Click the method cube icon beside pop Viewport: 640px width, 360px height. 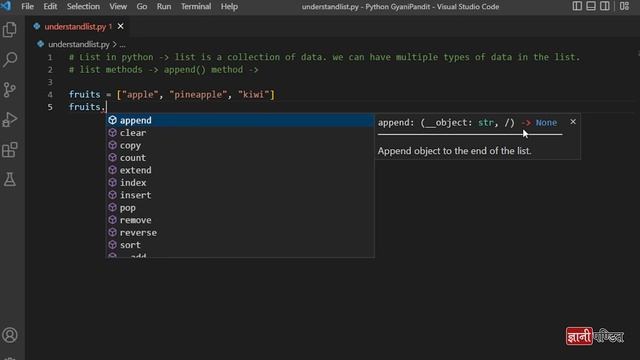click(x=113, y=207)
